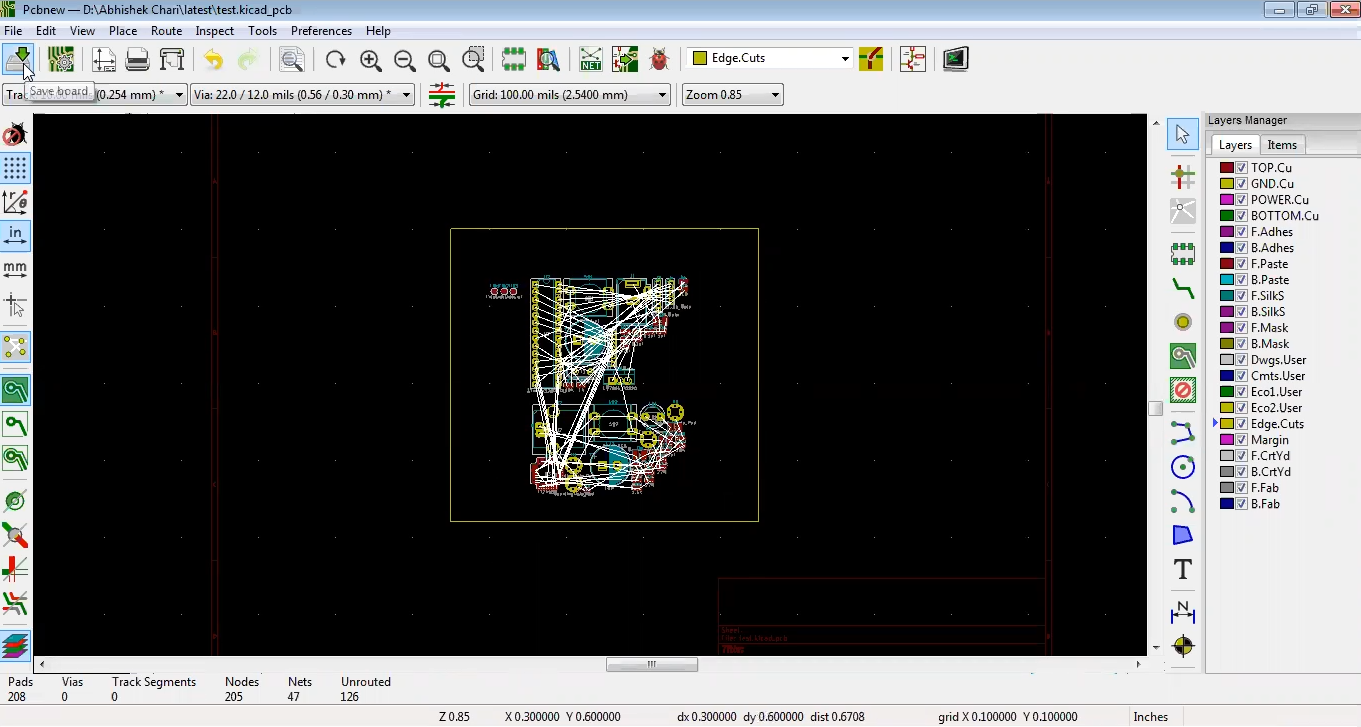Switch units to inches
Viewport: 1361px width, 727px height.
point(15,236)
